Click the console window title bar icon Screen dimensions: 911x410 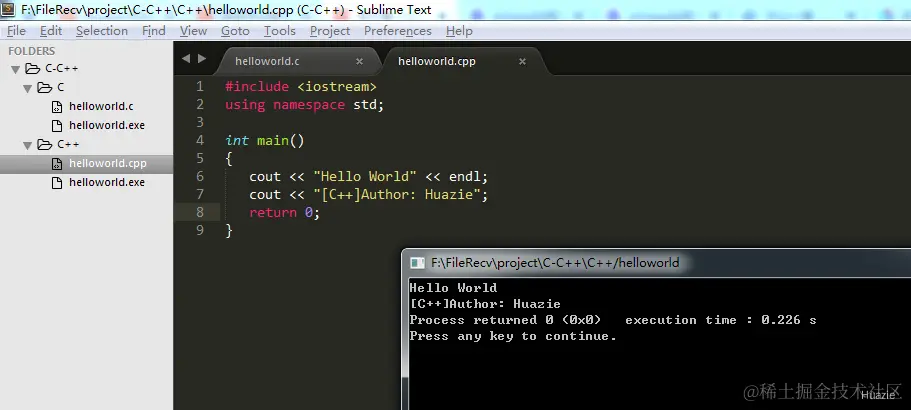click(x=417, y=263)
